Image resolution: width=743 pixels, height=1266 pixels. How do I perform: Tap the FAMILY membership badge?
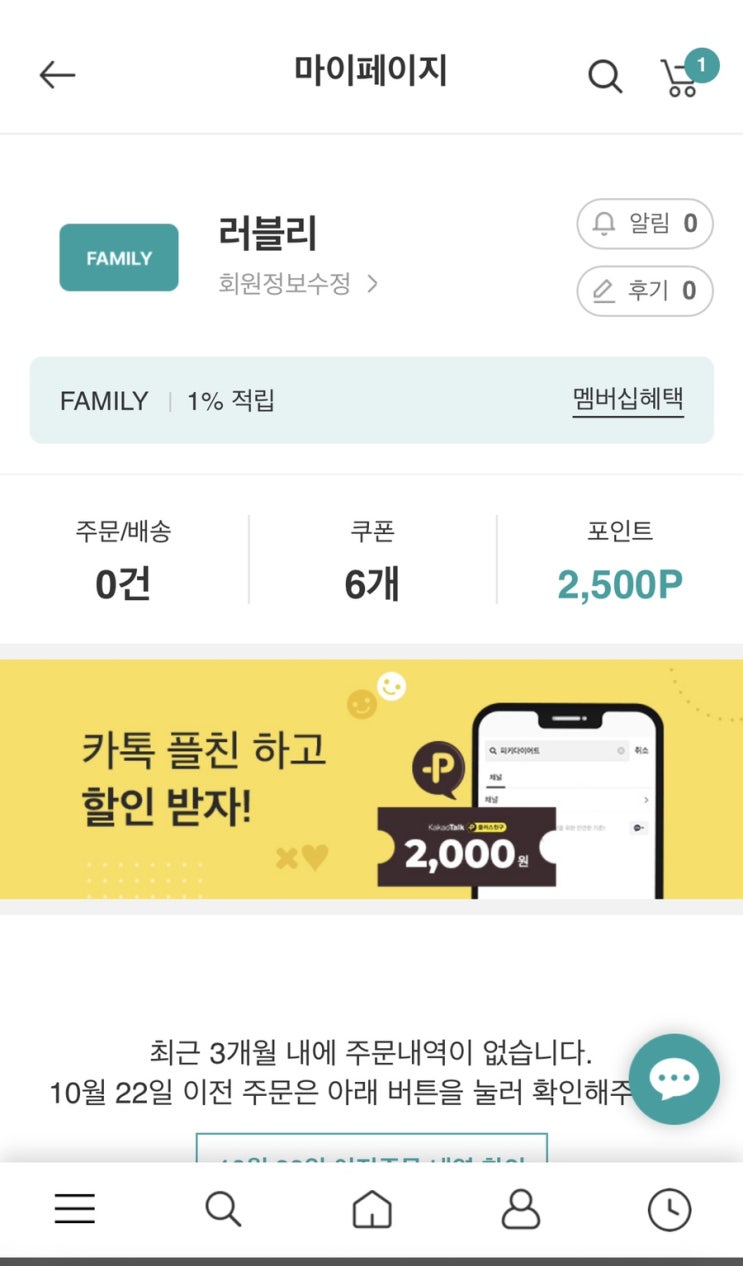pos(119,258)
